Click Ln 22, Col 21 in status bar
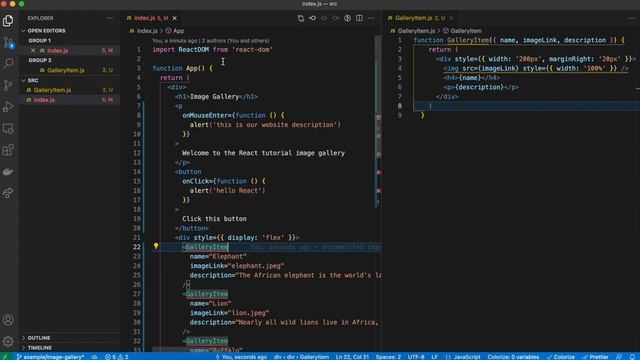 (352, 356)
